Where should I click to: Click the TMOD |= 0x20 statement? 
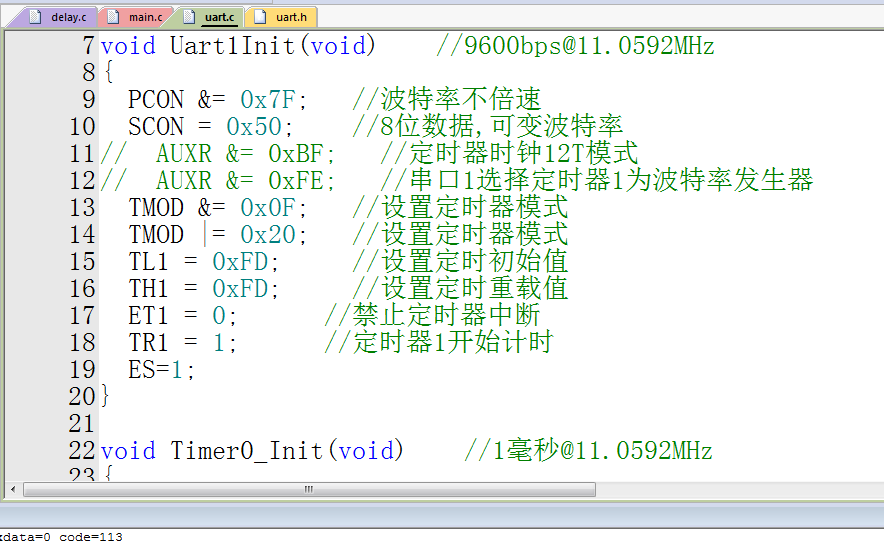pyautogui.click(x=217, y=235)
